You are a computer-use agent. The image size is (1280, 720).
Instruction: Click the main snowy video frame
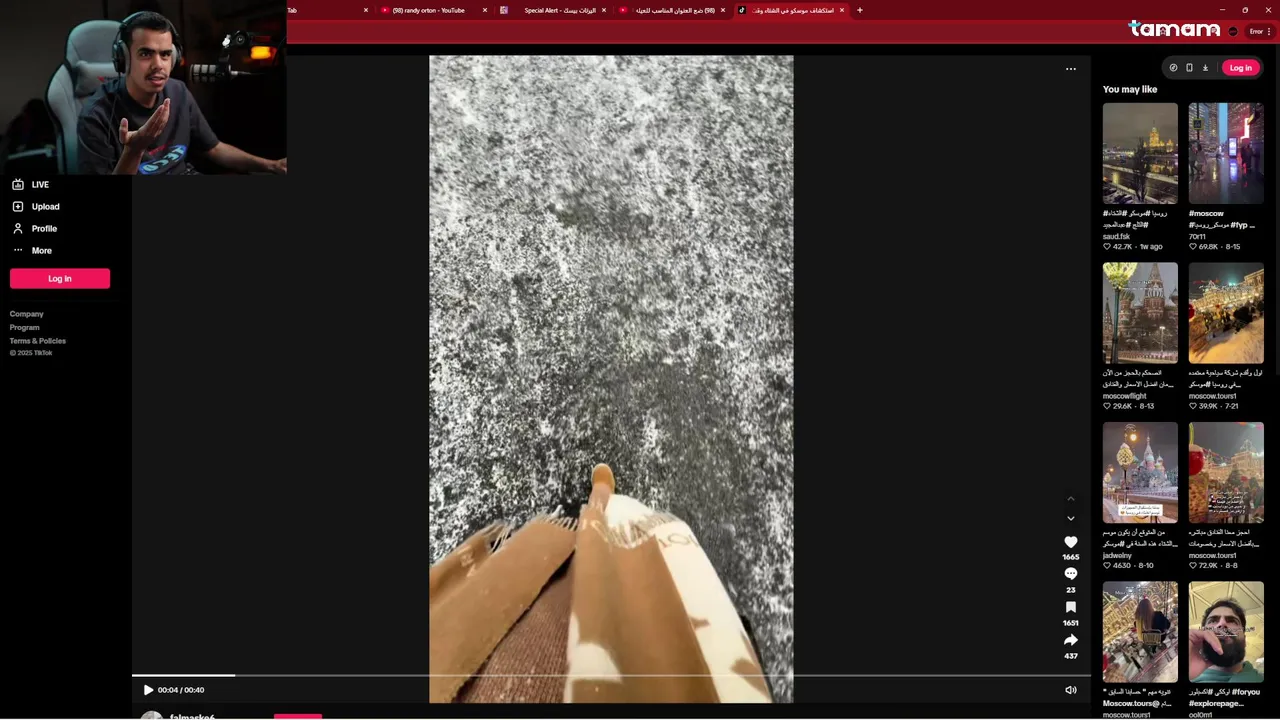click(611, 379)
